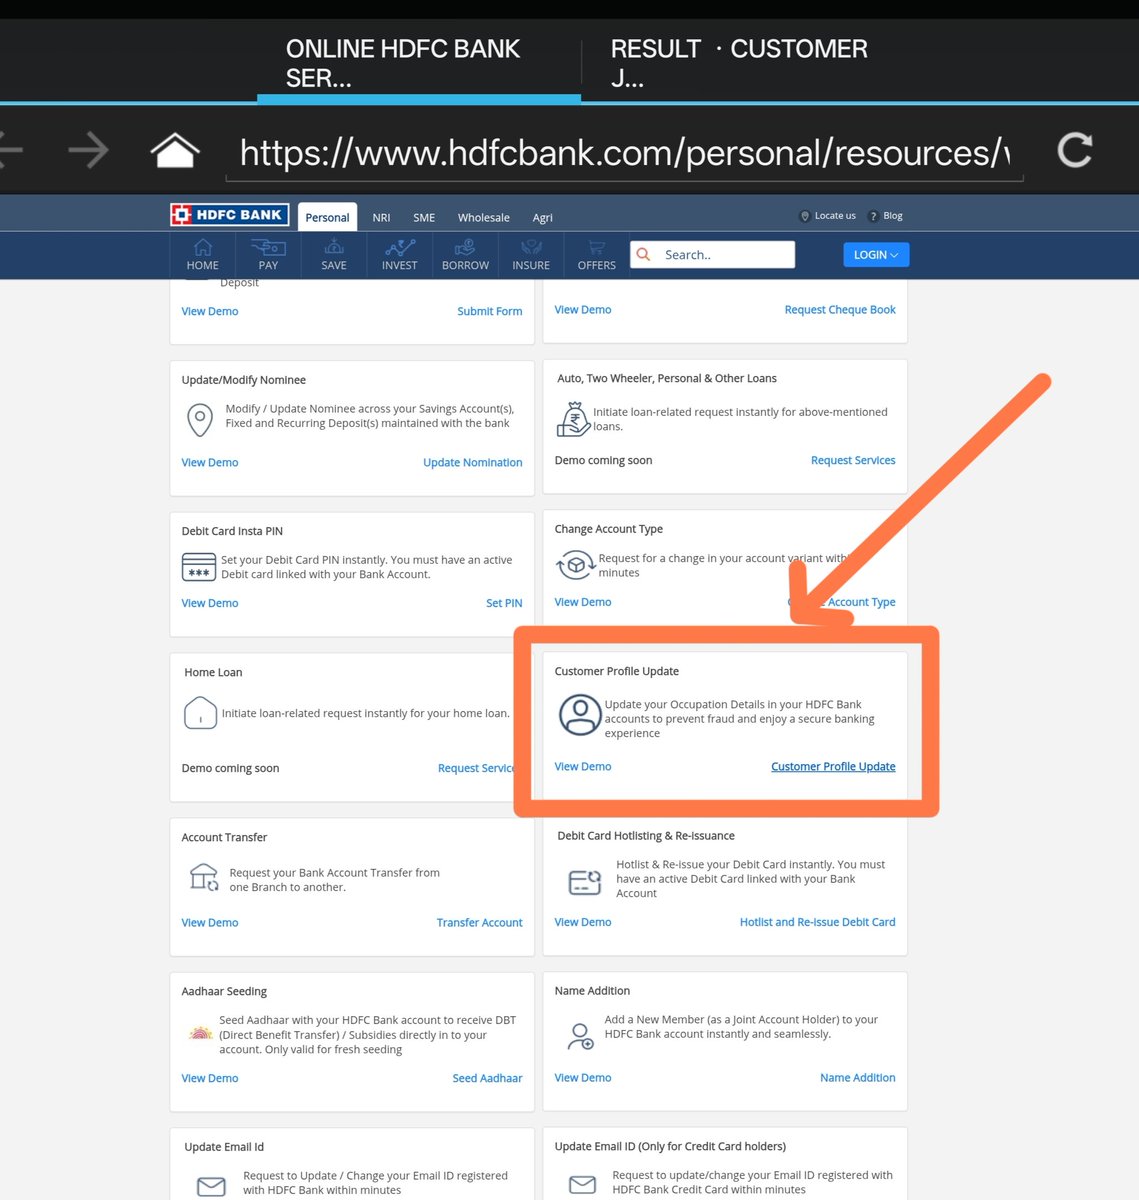Click the Set PIN link
Screen dimensions: 1139x1200
(x=504, y=604)
